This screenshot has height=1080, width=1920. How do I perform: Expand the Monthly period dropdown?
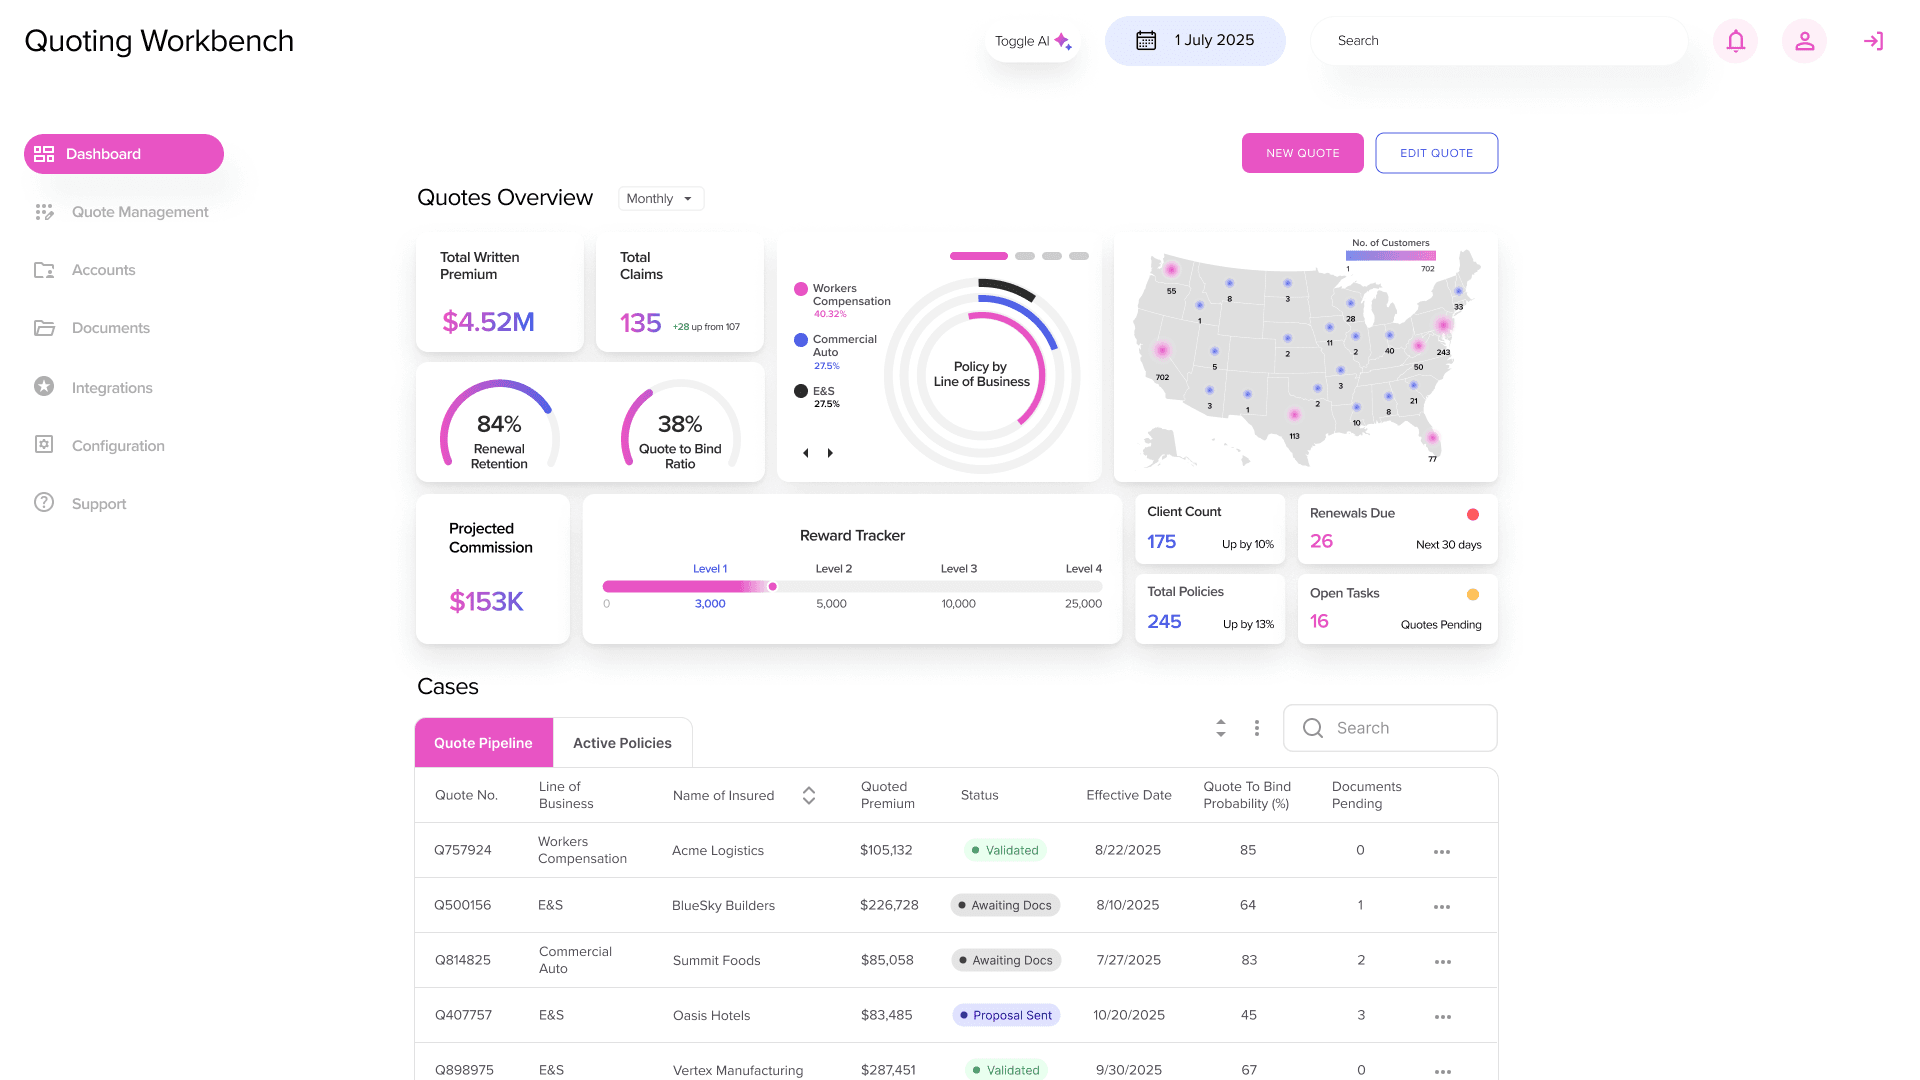pos(661,199)
